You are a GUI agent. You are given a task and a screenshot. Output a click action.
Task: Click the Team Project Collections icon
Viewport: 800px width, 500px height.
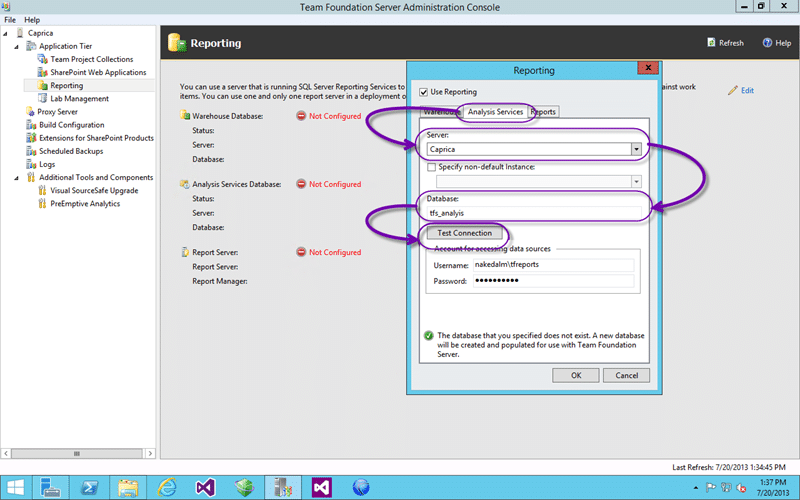(42, 59)
